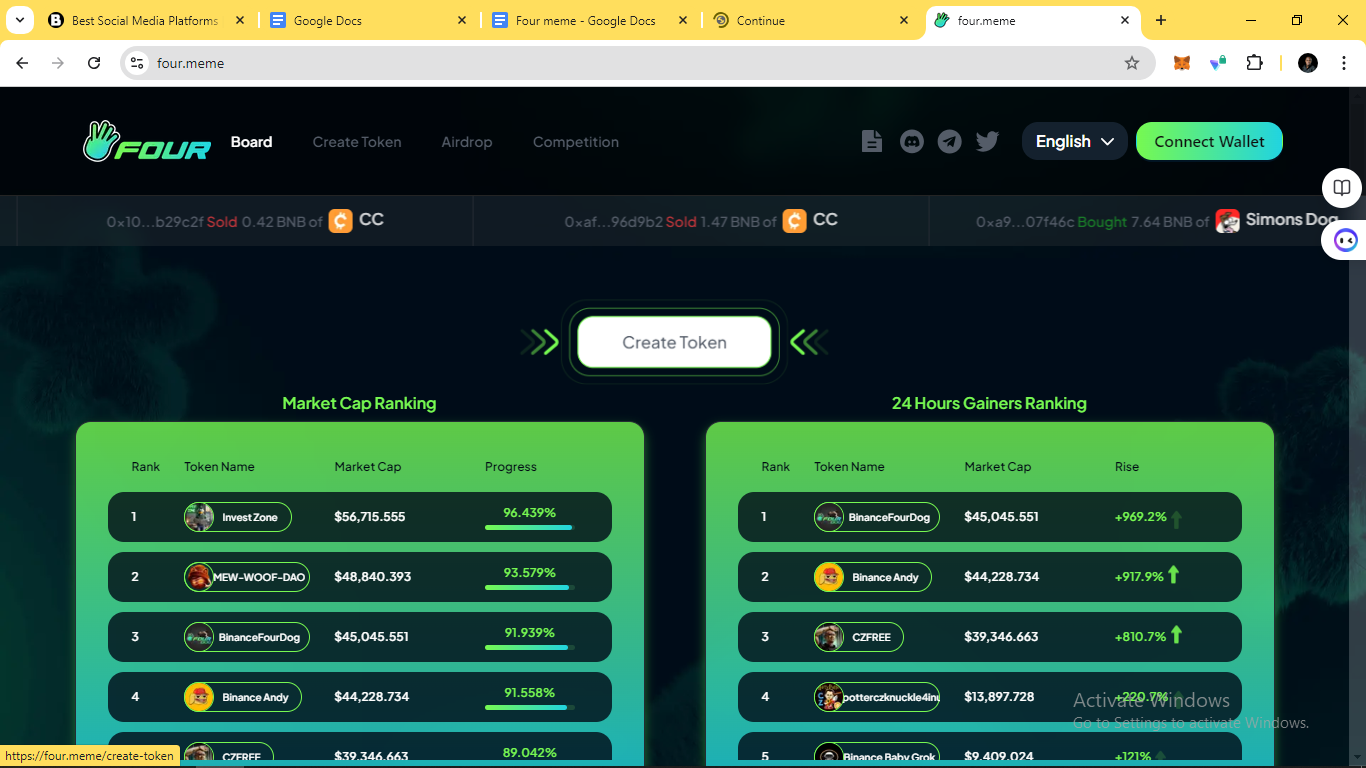The width and height of the screenshot is (1366, 768).
Task: Open the Discord icon link
Action: (x=912, y=141)
